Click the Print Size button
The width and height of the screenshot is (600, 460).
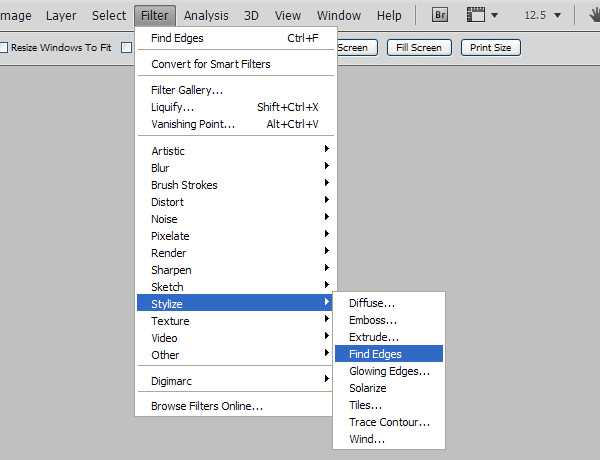(x=490, y=47)
